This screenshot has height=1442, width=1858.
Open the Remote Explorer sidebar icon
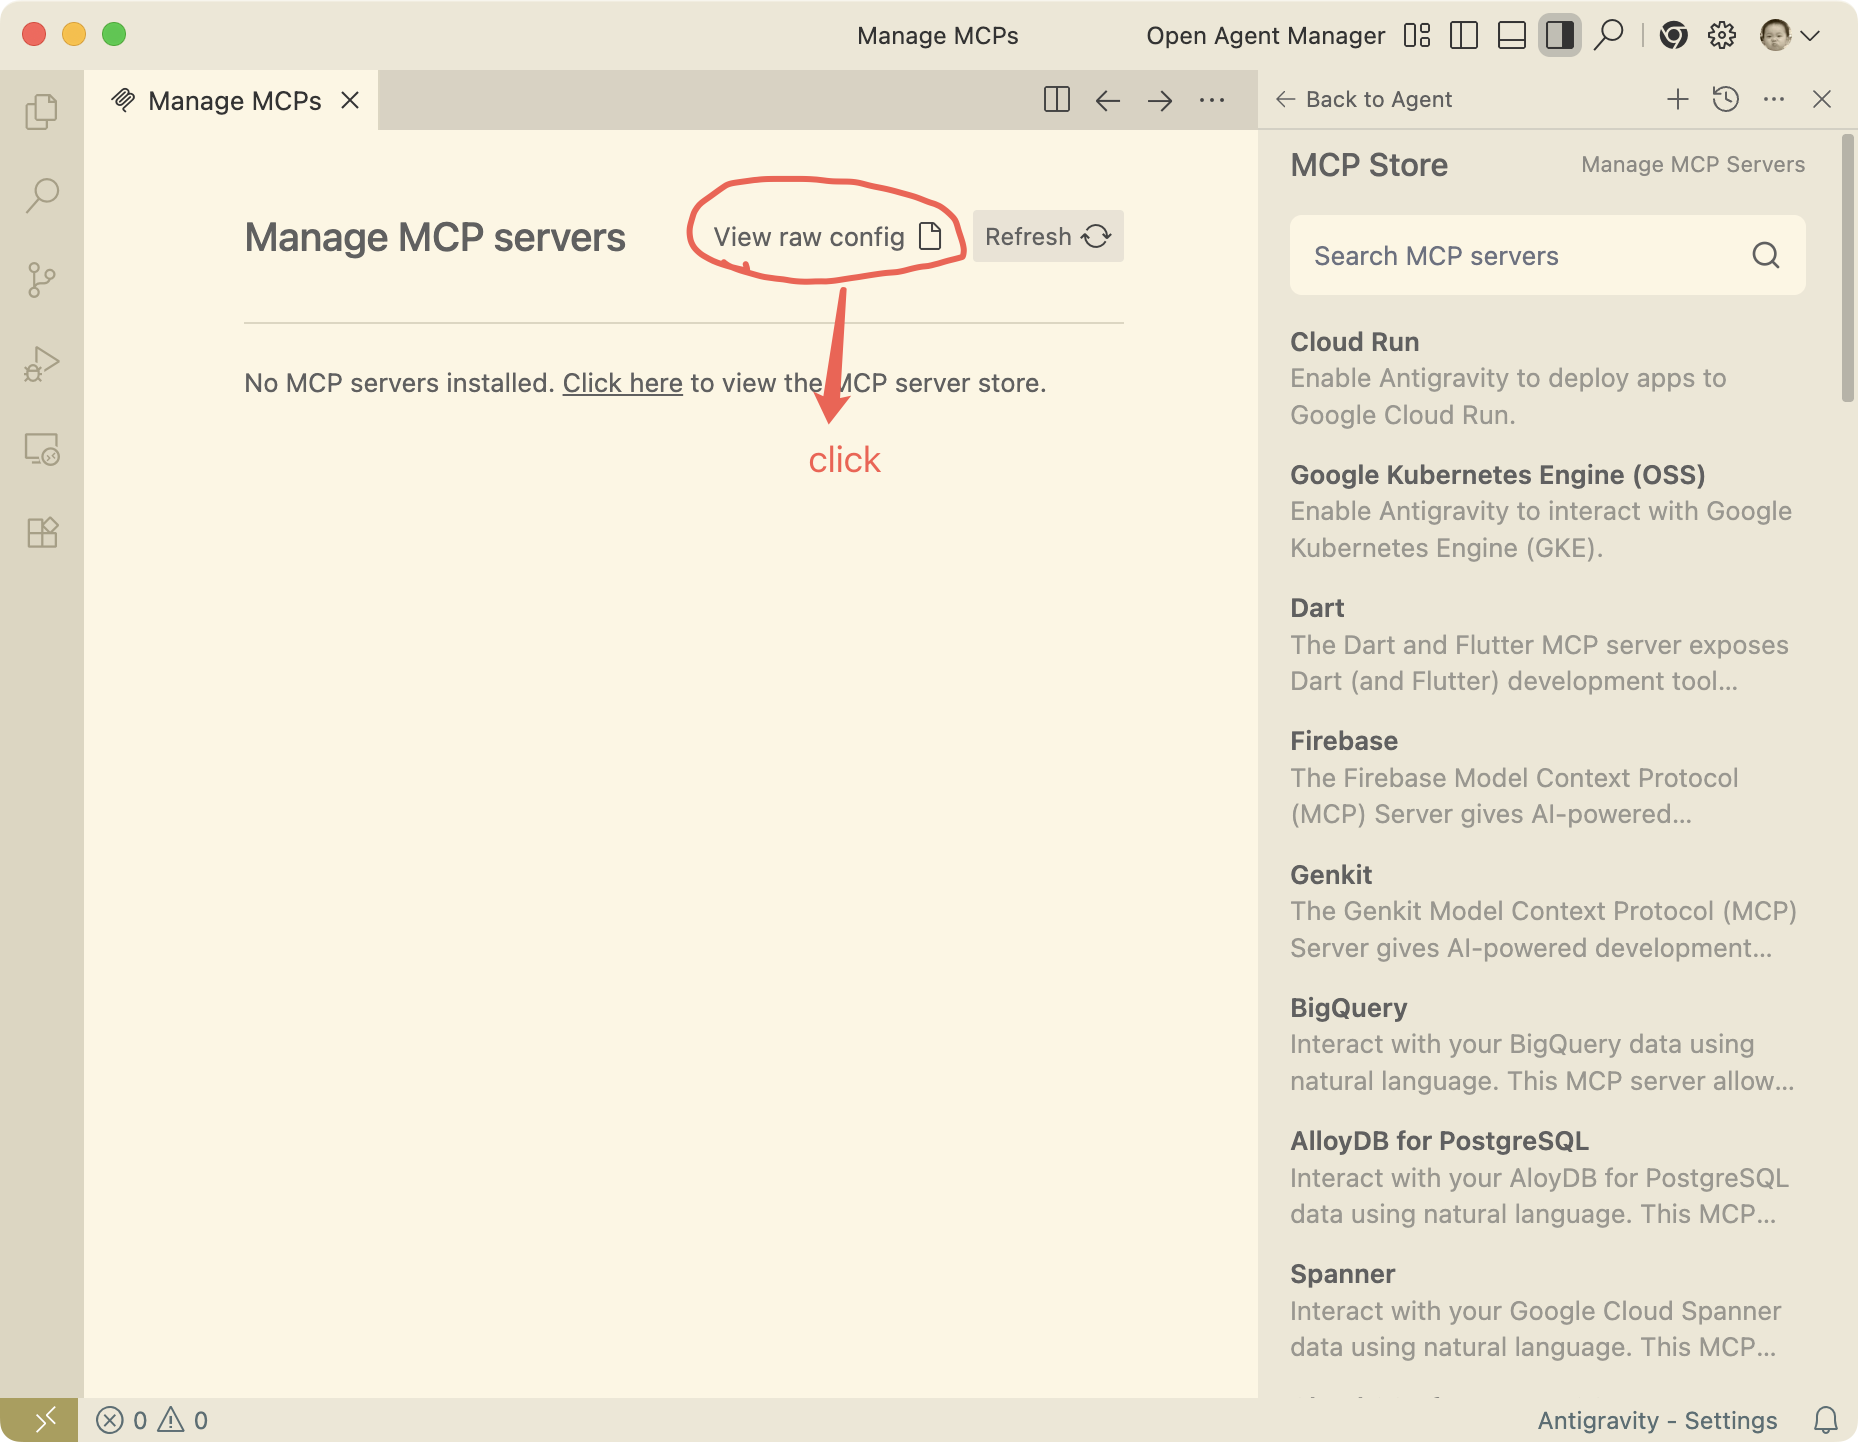[x=42, y=449]
